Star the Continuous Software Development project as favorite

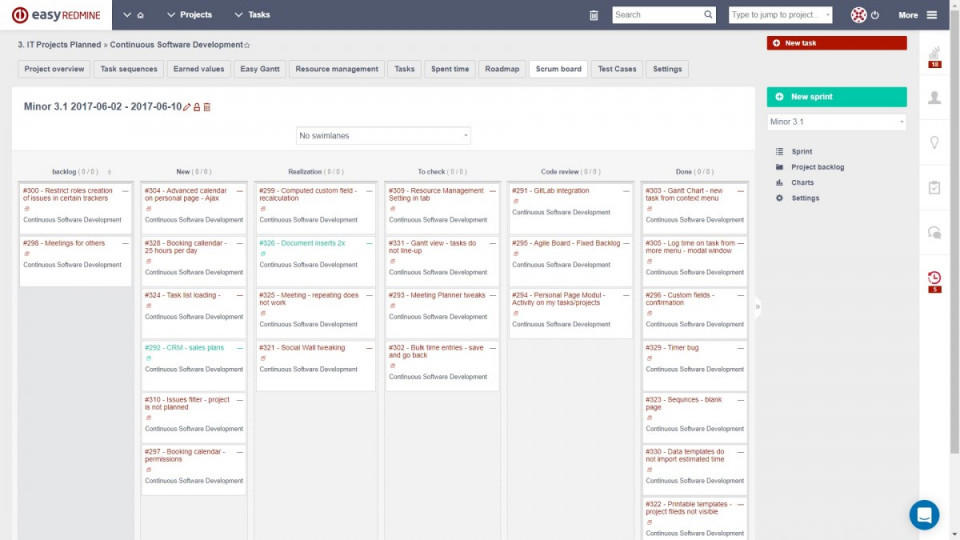pyautogui.click(x=247, y=45)
